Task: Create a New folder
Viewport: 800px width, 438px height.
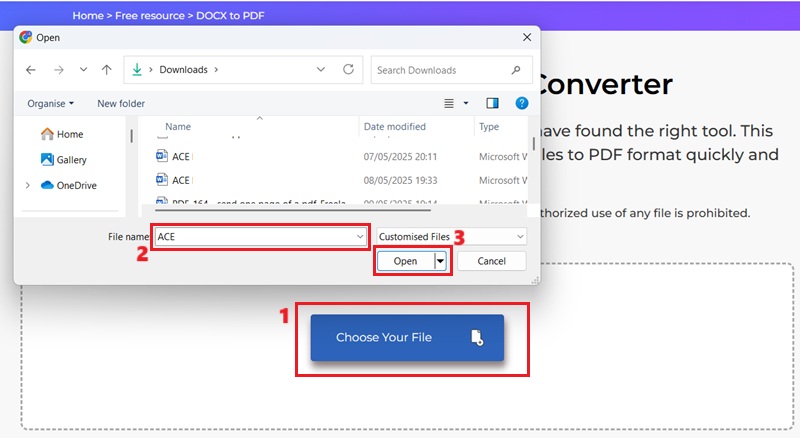Action: tap(121, 104)
